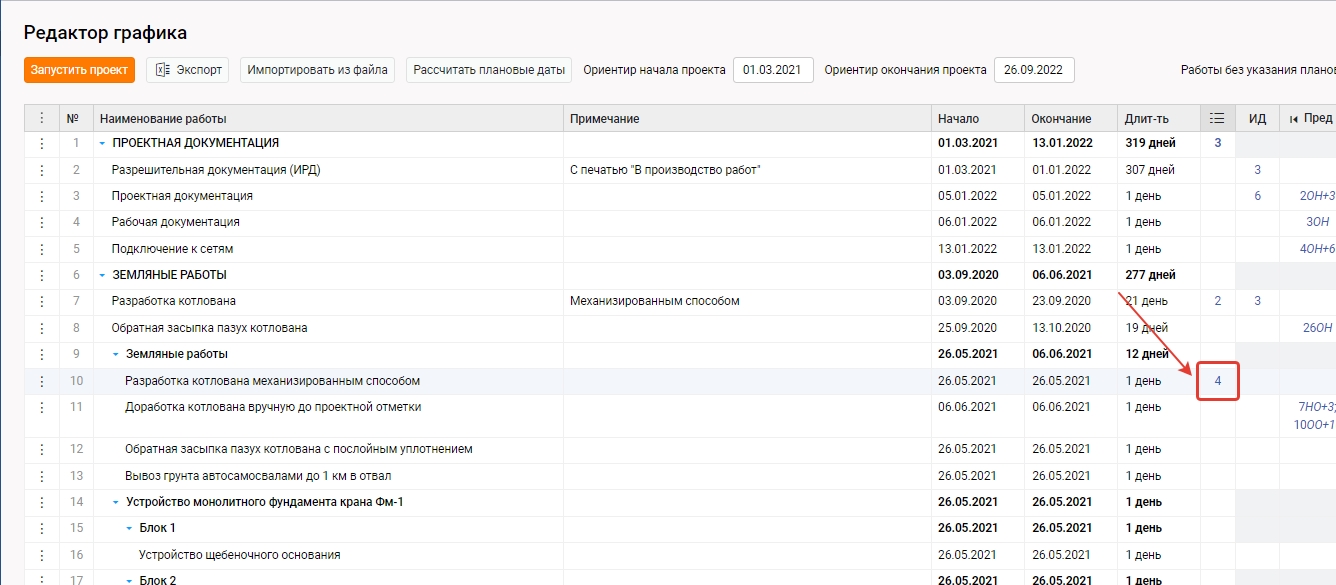Viewport: 1336px width, 585px height.
Task: Click the arrow icon beside the Пред header
Action: click(x=1293, y=119)
